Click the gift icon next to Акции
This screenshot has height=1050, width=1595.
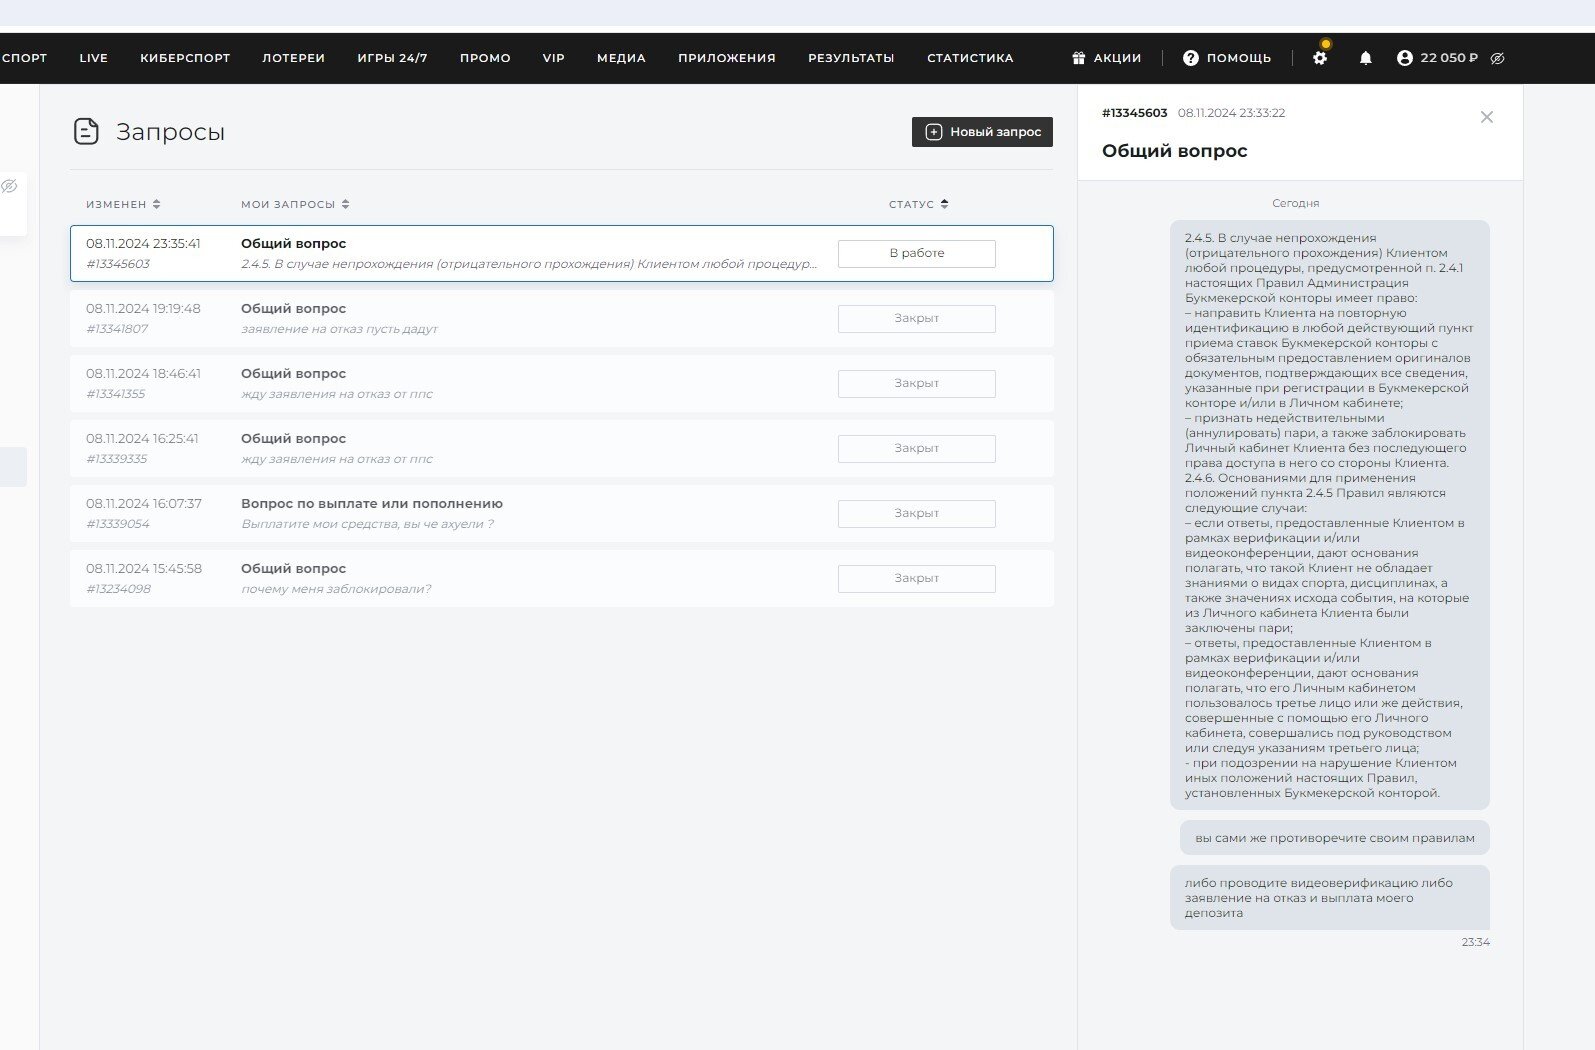[x=1078, y=58]
